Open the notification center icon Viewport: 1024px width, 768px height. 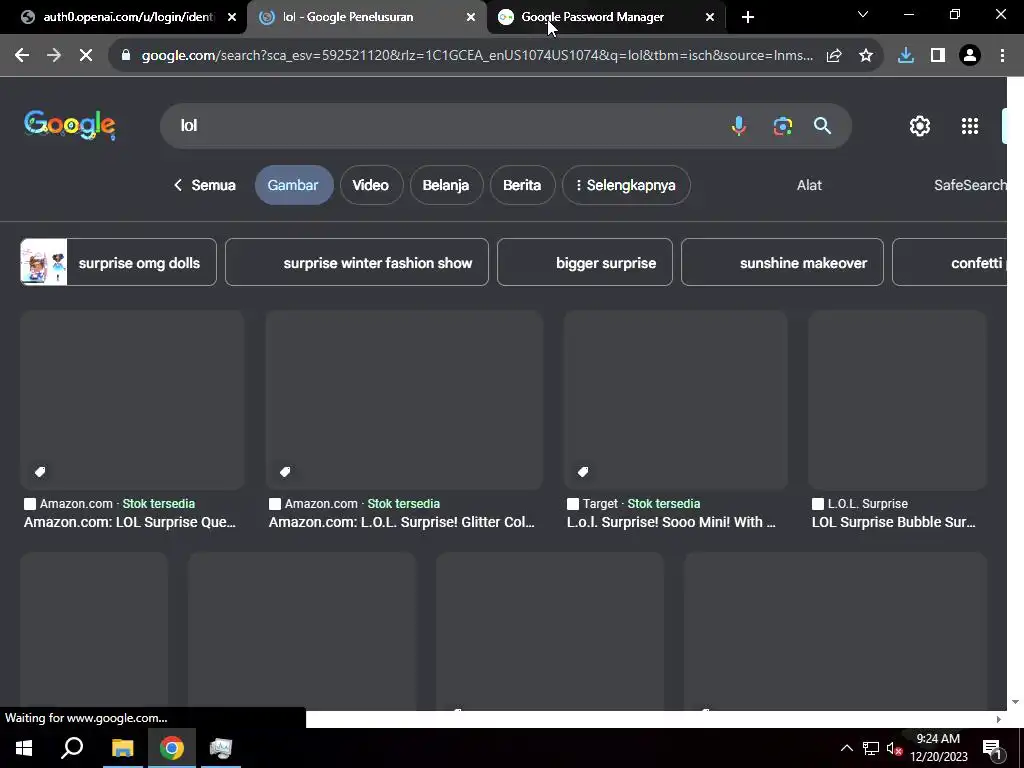992,748
